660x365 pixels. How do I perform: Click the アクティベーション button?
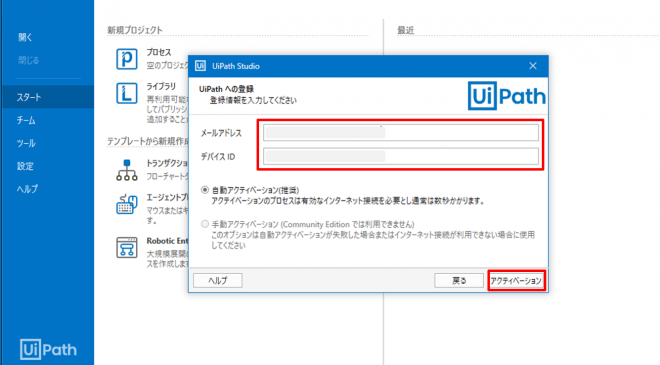click(x=516, y=281)
